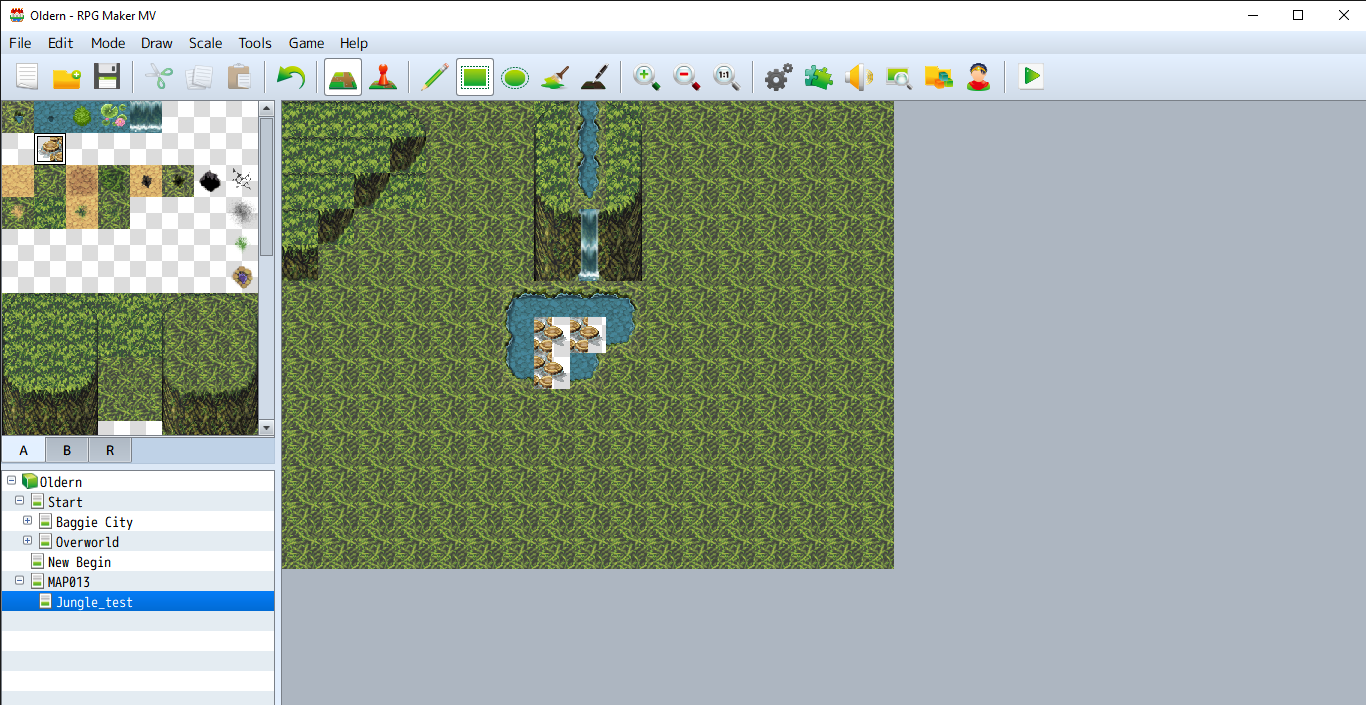Click the waterfall on the map canvas

pos(590,244)
